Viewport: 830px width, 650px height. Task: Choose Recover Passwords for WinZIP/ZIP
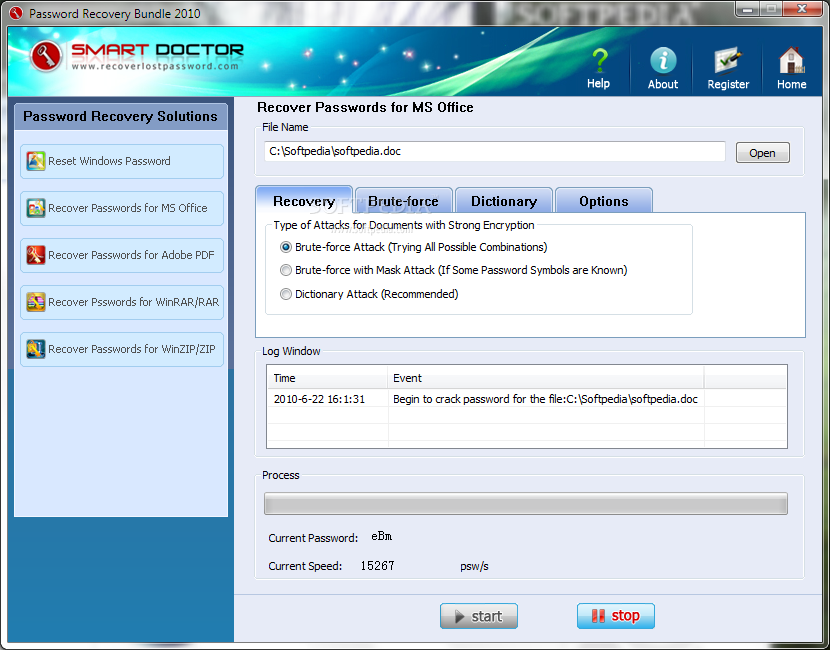click(x=122, y=349)
